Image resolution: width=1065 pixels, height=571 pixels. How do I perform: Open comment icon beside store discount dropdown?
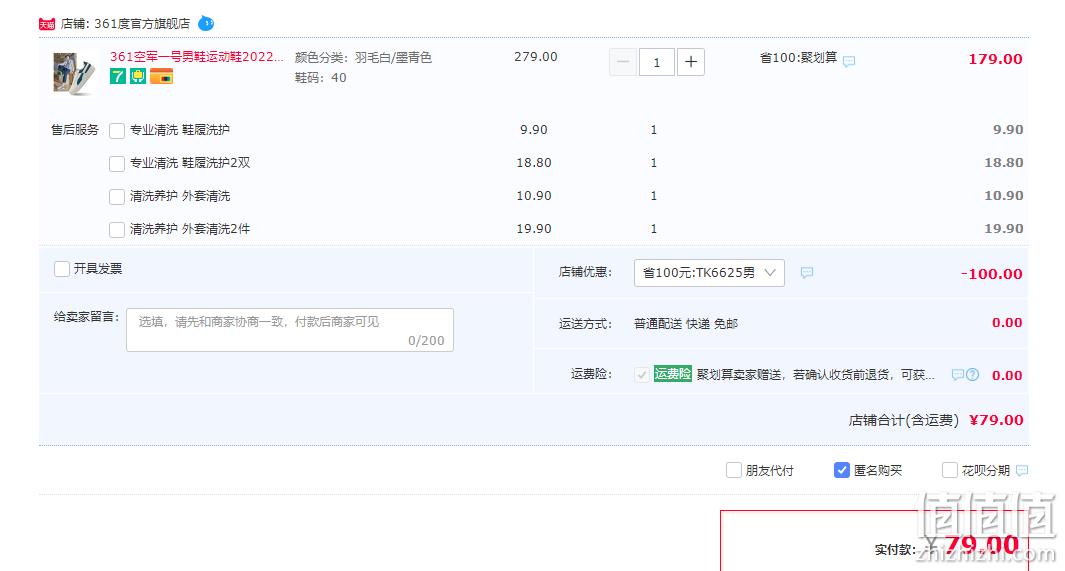tap(807, 272)
